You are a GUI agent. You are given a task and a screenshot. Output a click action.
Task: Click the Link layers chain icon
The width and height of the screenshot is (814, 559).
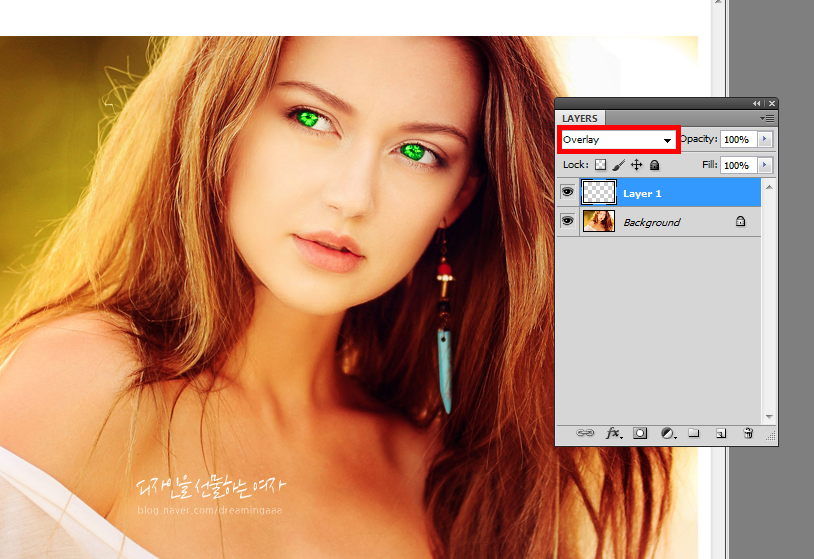click(x=586, y=433)
